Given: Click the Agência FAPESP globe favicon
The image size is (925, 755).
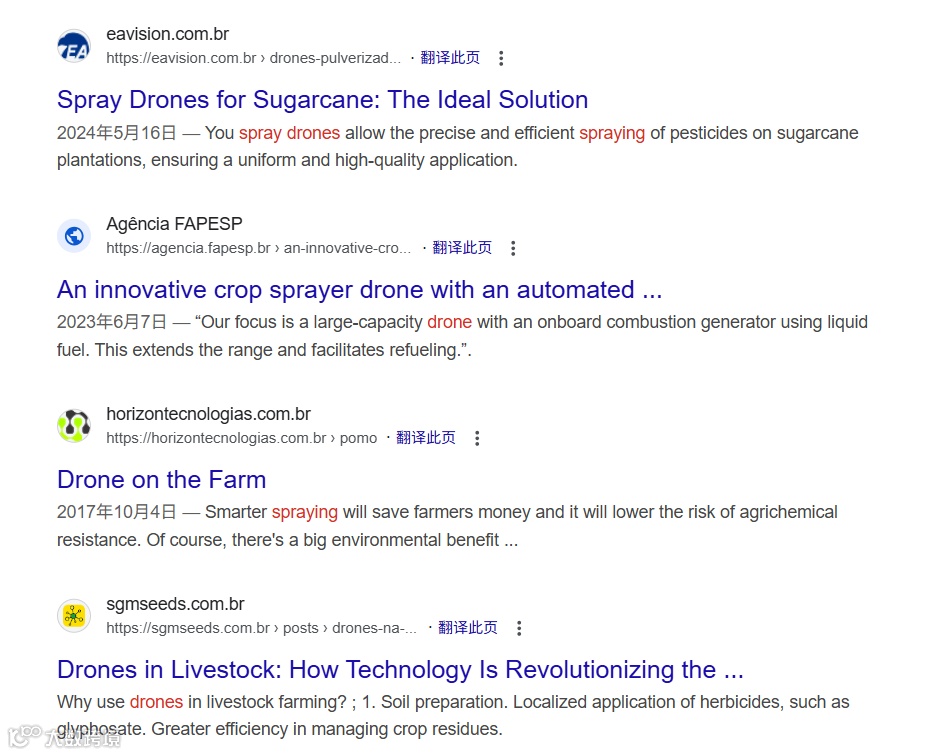Looking at the screenshot, I should tap(74, 236).
